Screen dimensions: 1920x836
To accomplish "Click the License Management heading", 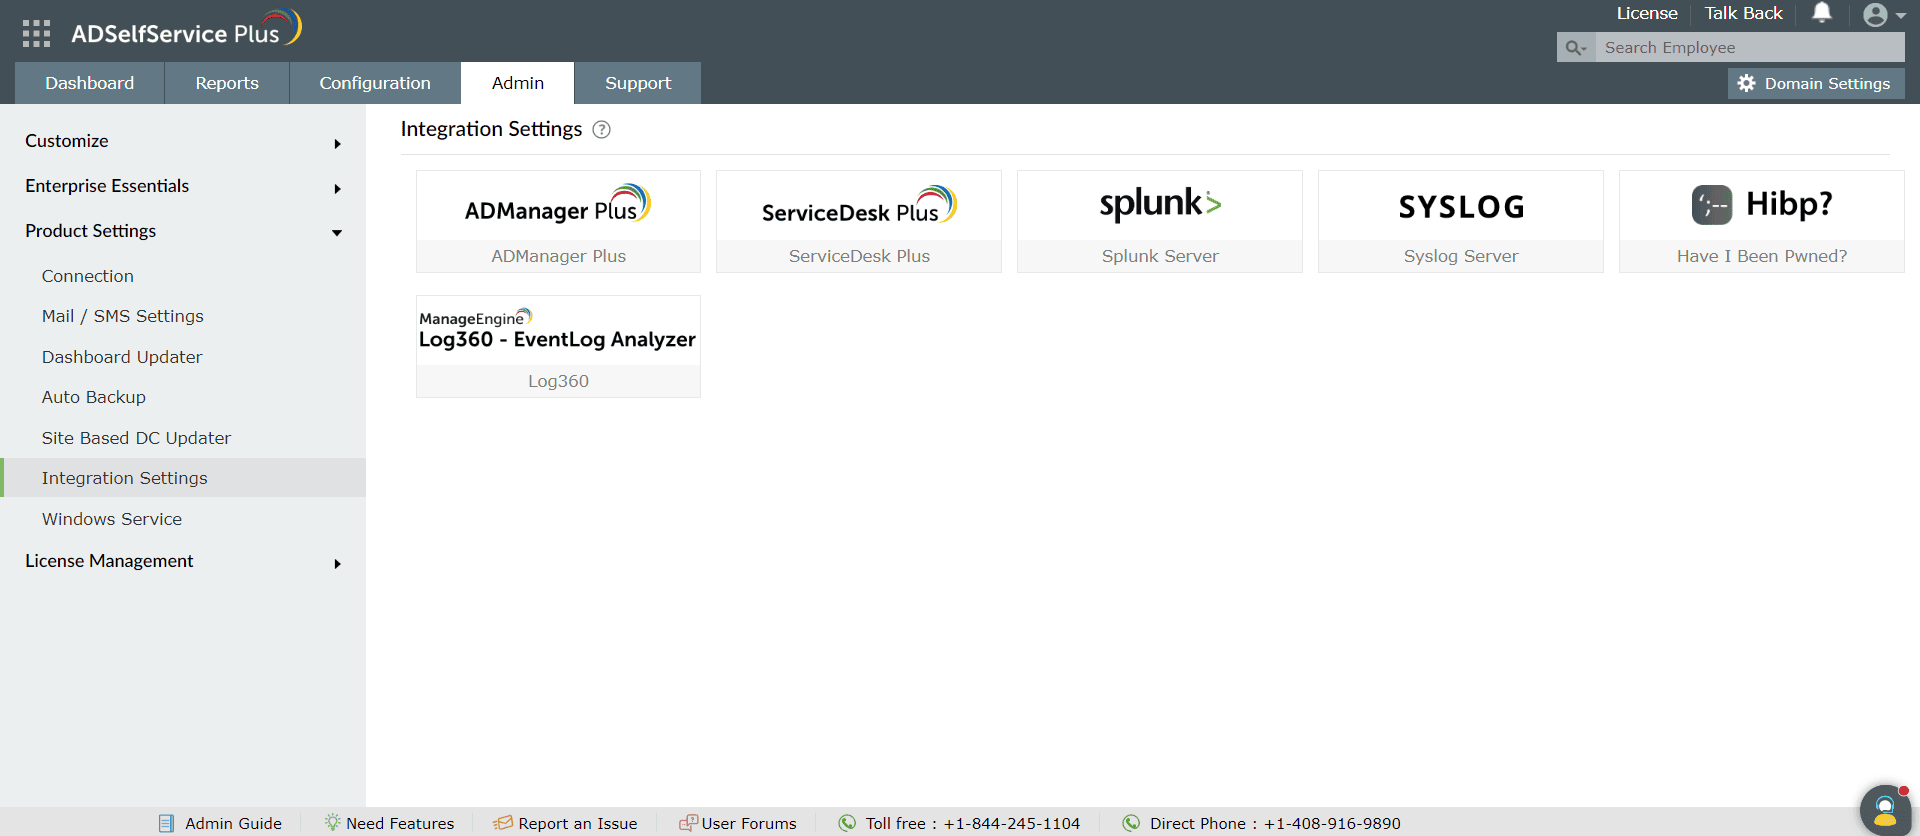I will pyautogui.click(x=109, y=561).
